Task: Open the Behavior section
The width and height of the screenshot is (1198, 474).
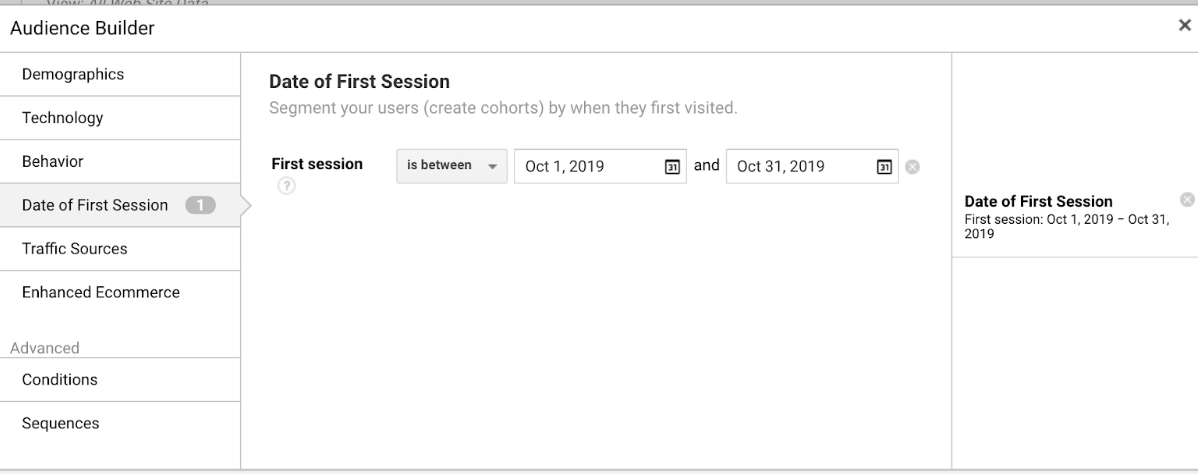Action: pyautogui.click(x=120, y=161)
